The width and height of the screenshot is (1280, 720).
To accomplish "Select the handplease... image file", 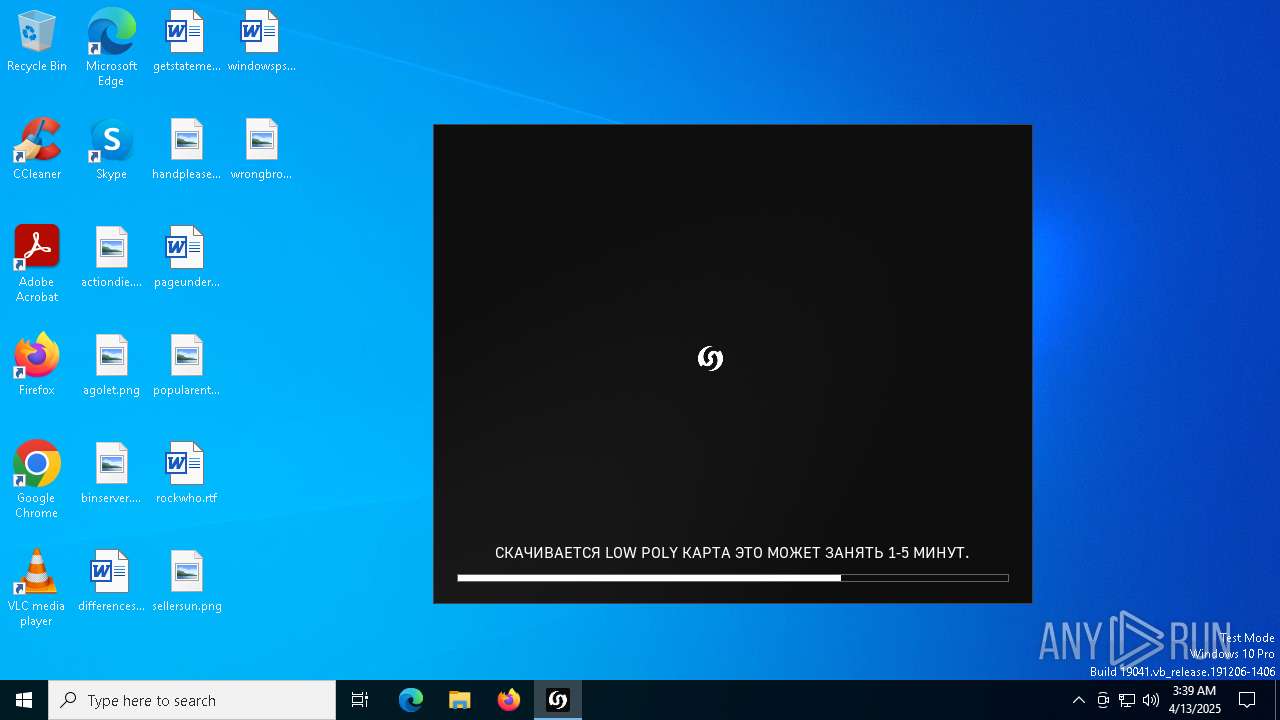I will [x=186, y=150].
